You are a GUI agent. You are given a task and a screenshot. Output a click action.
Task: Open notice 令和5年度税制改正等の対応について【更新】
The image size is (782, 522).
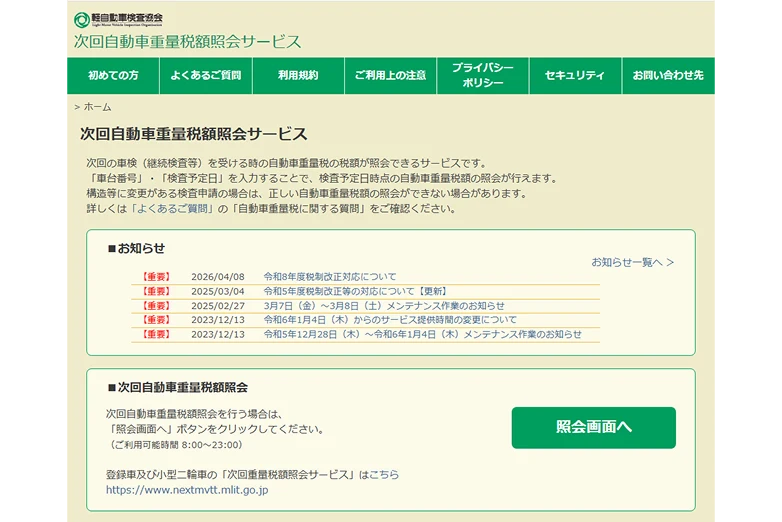356,291
